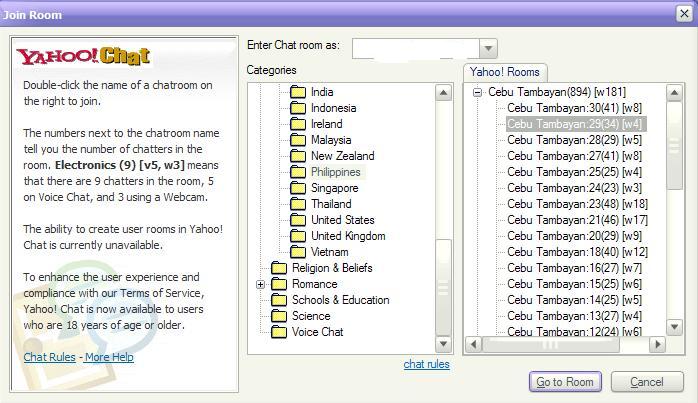
Task: Select the Vietnam folder icon
Action: pos(297,252)
